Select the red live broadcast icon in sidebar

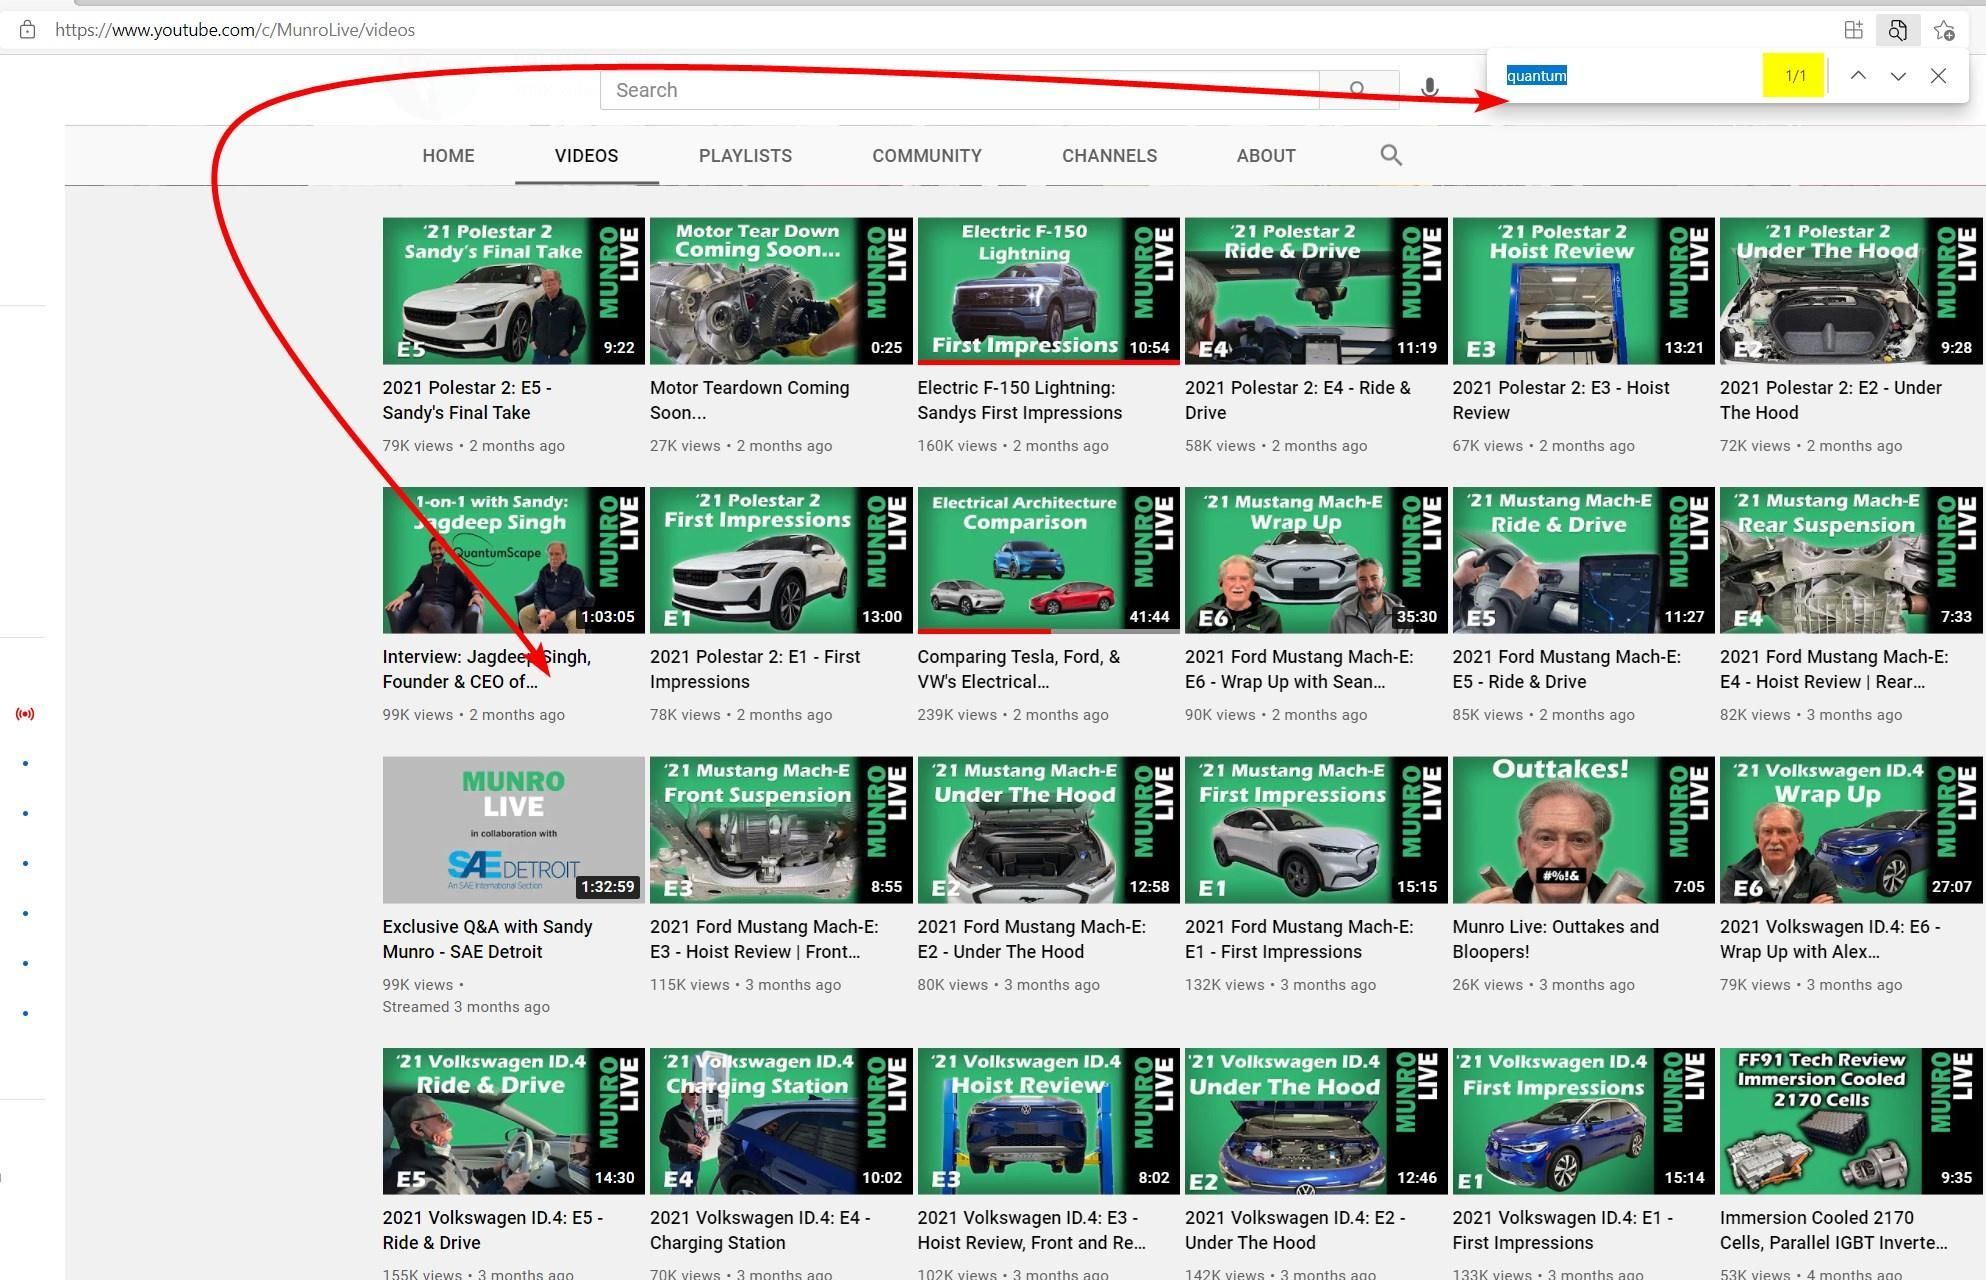(26, 713)
